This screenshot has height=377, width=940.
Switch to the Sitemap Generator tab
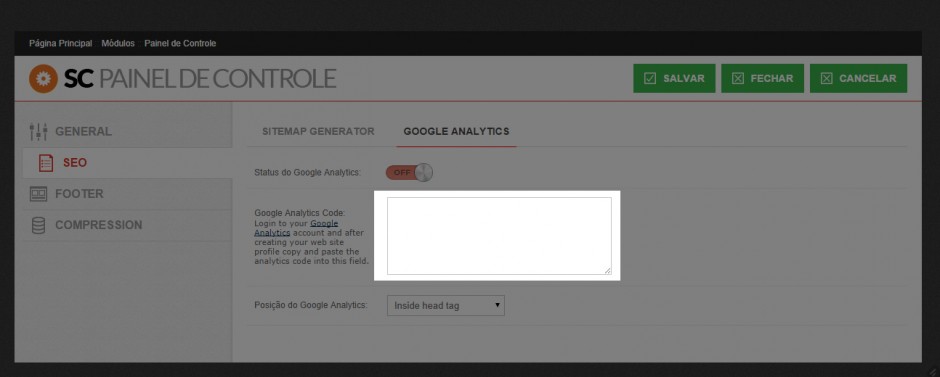[x=318, y=131]
